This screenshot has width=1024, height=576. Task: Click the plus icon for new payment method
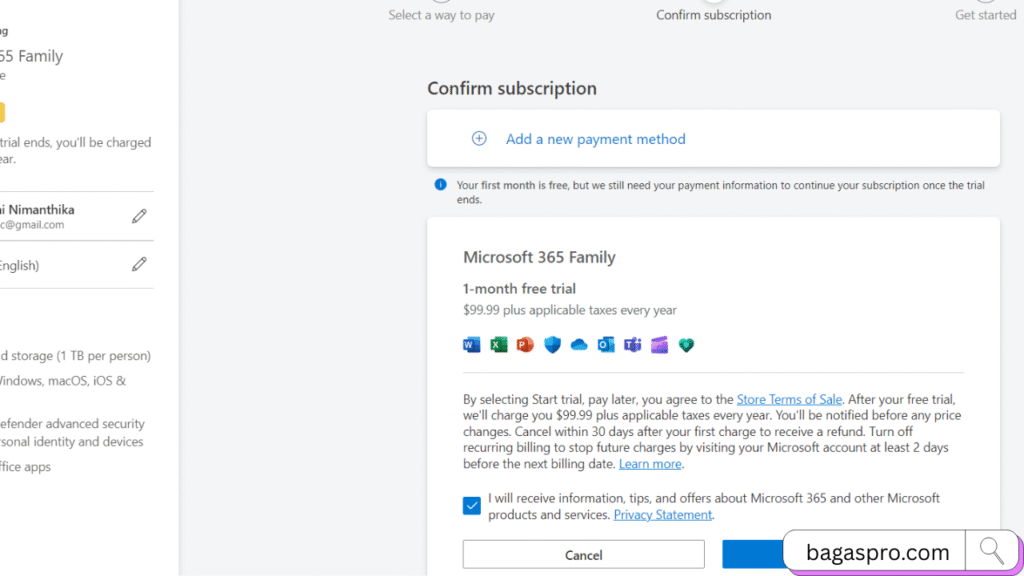point(479,139)
